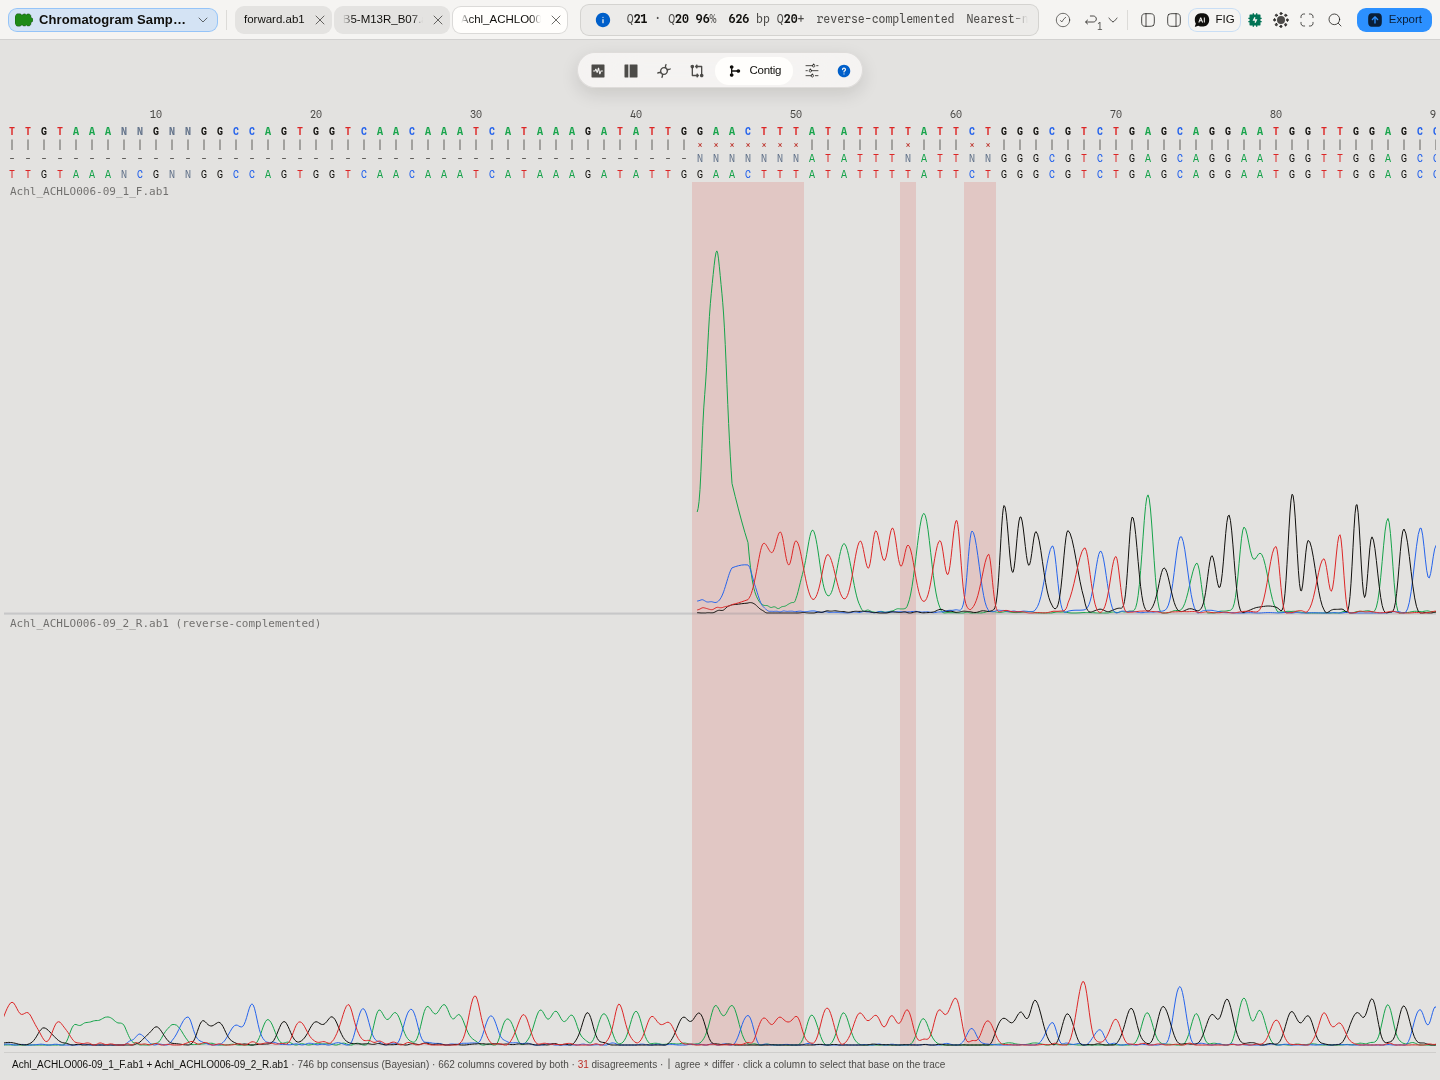
Task: Click the green chip icon
Action: pyautogui.click(x=1255, y=20)
